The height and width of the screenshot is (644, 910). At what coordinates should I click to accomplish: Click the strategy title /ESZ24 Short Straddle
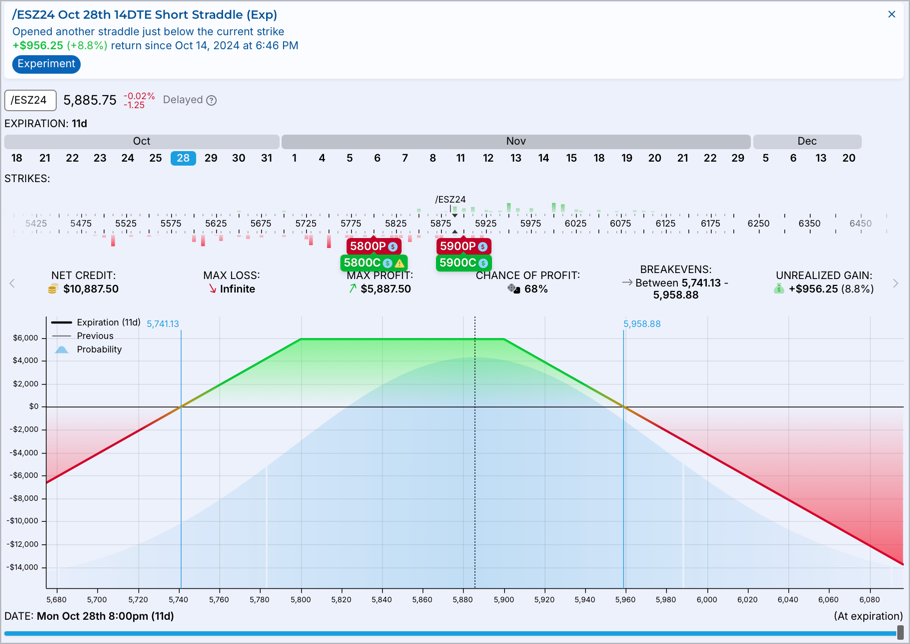(145, 15)
